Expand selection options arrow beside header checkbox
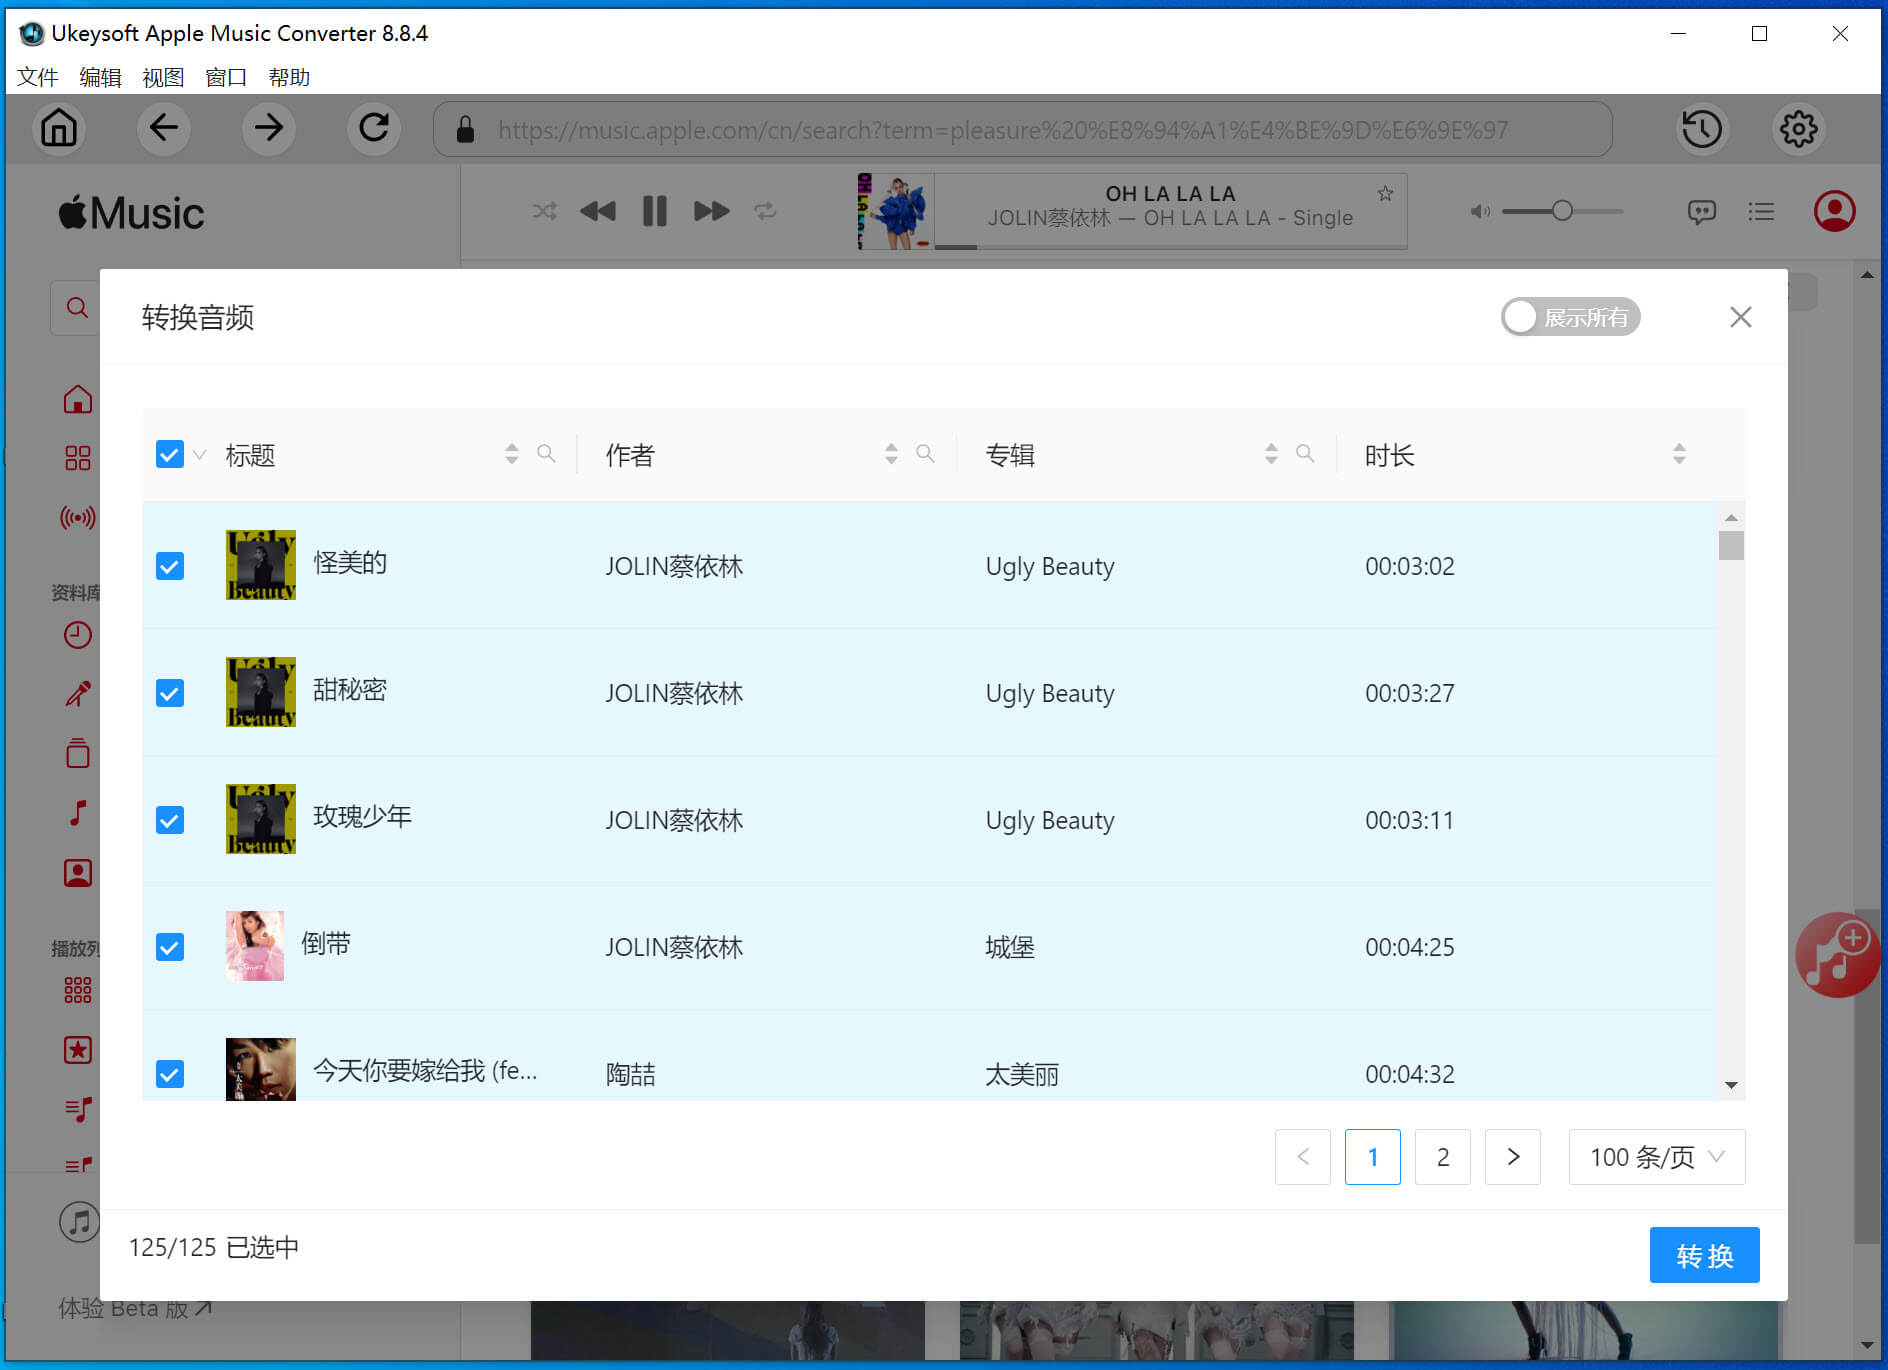The image size is (1888, 1370). (199, 455)
